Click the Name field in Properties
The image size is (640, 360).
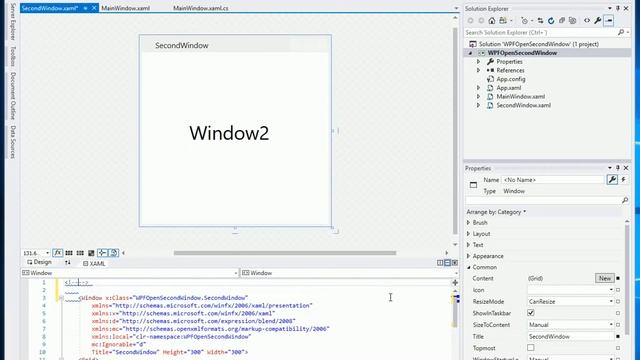553,180
